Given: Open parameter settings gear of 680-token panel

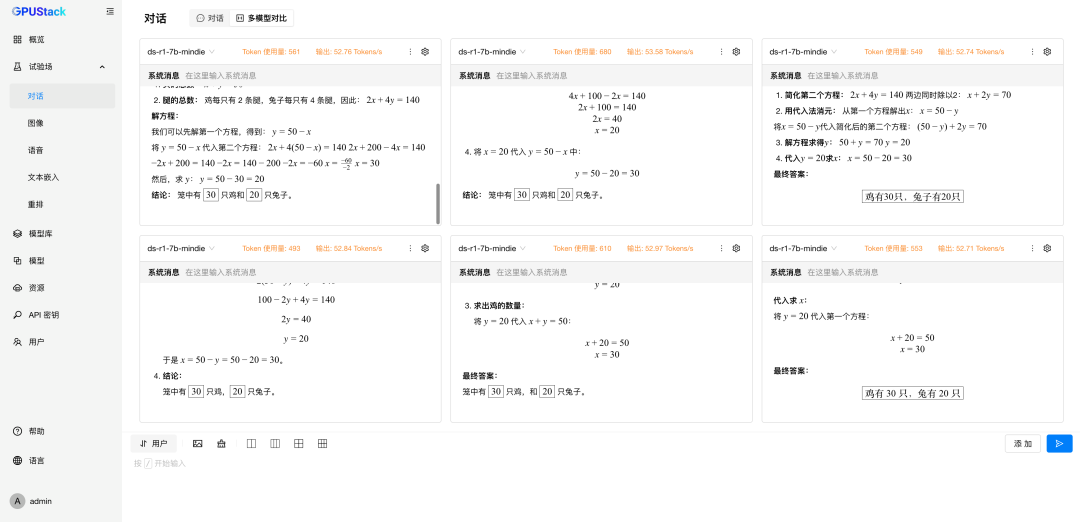Looking at the screenshot, I should 736,52.
